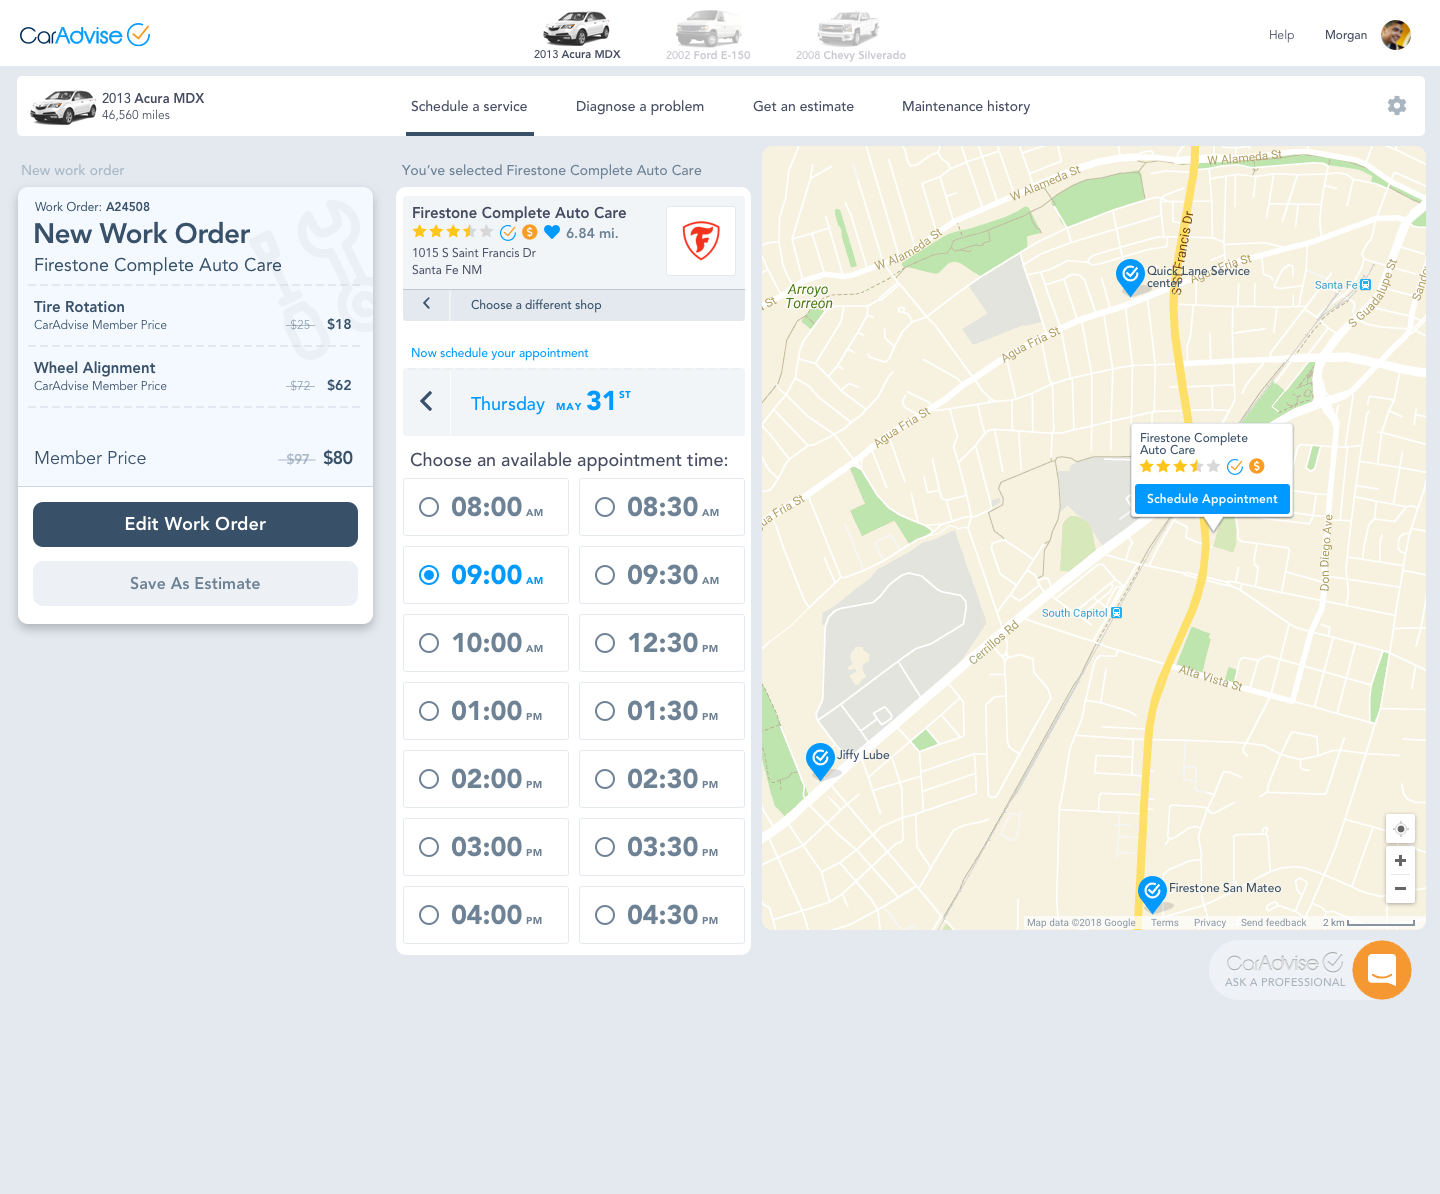The height and width of the screenshot is (1194, 1440).
Task: Click the verified checkmark badge in shop card
Action: coord(508,232)
